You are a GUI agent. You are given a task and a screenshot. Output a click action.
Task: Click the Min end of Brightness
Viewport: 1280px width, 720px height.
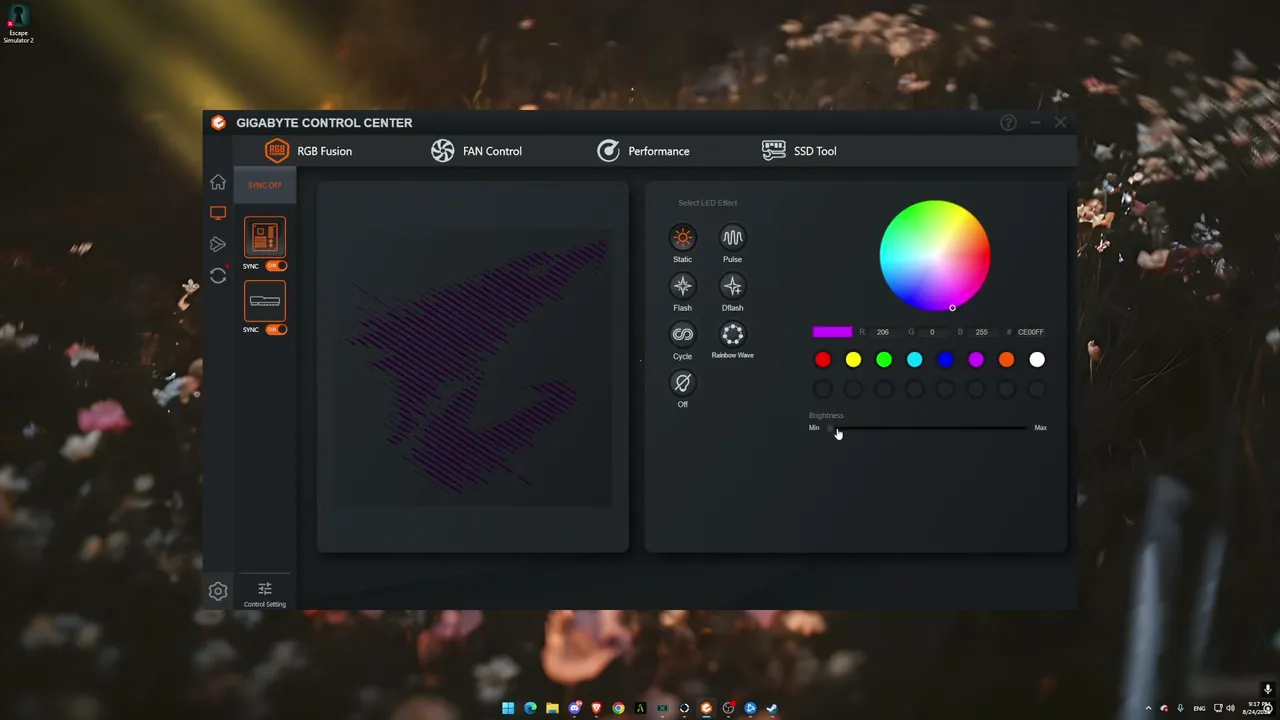pos(814,428)
